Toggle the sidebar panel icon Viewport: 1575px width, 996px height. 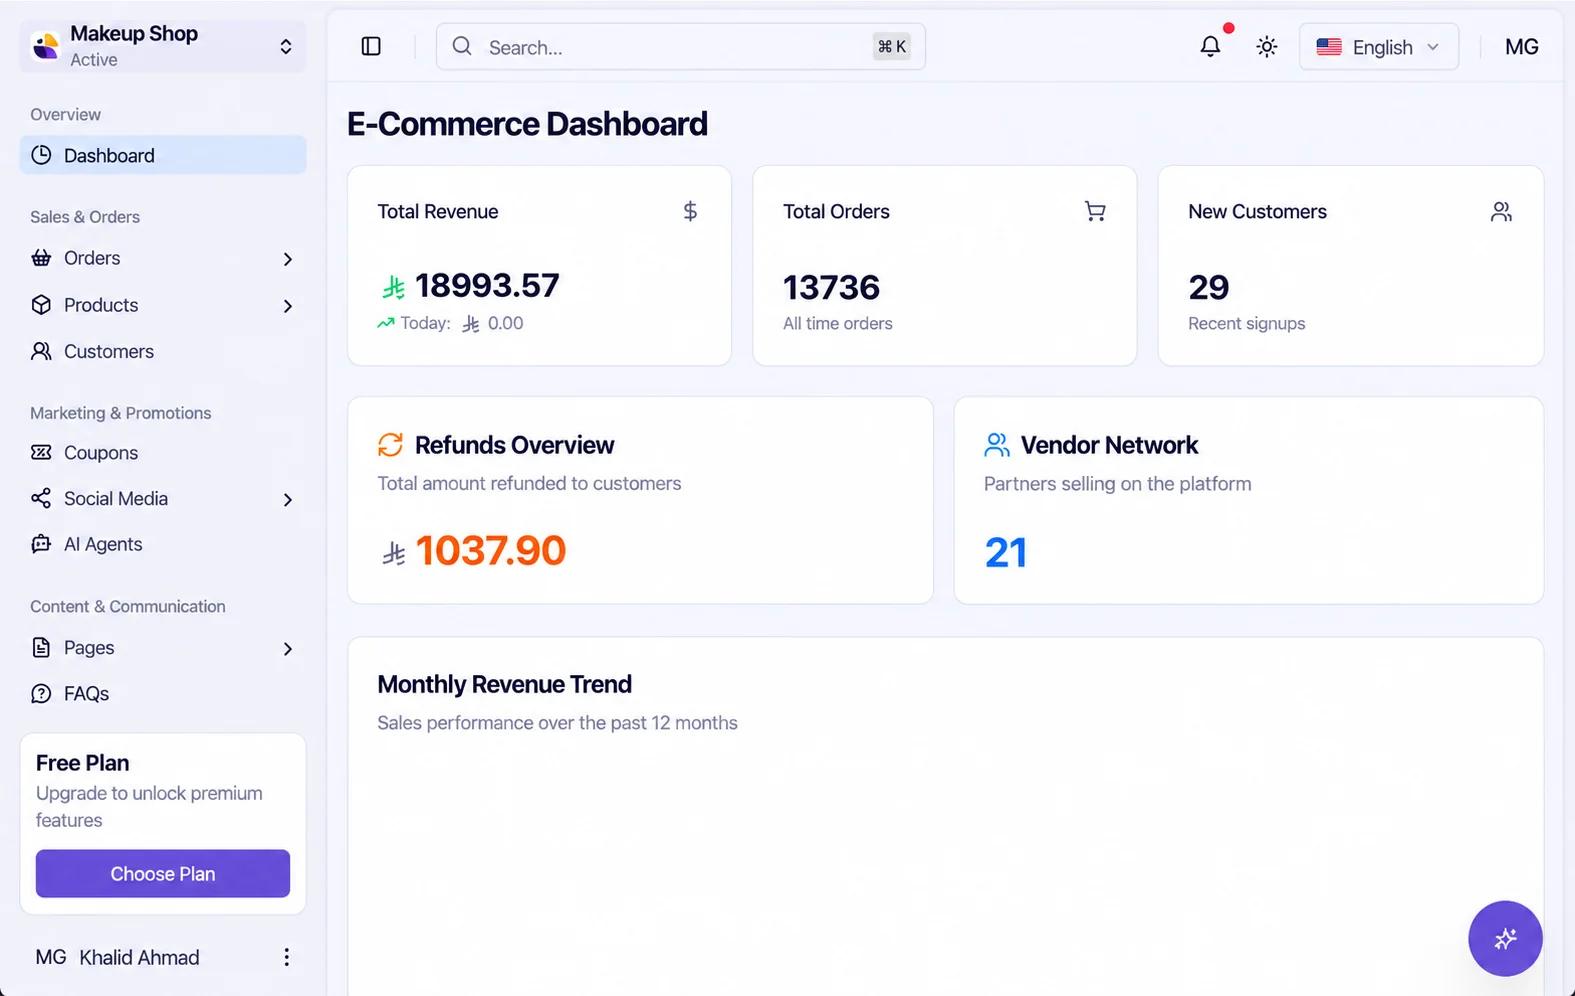[371, 47]
